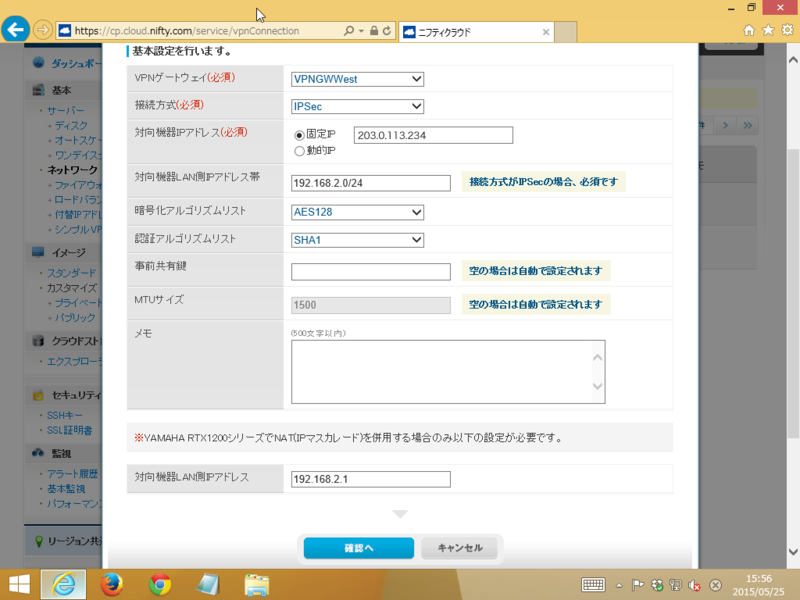Open Google Chrome from the taskbar
The image size is (800, 600).
(x=159, y=584)
